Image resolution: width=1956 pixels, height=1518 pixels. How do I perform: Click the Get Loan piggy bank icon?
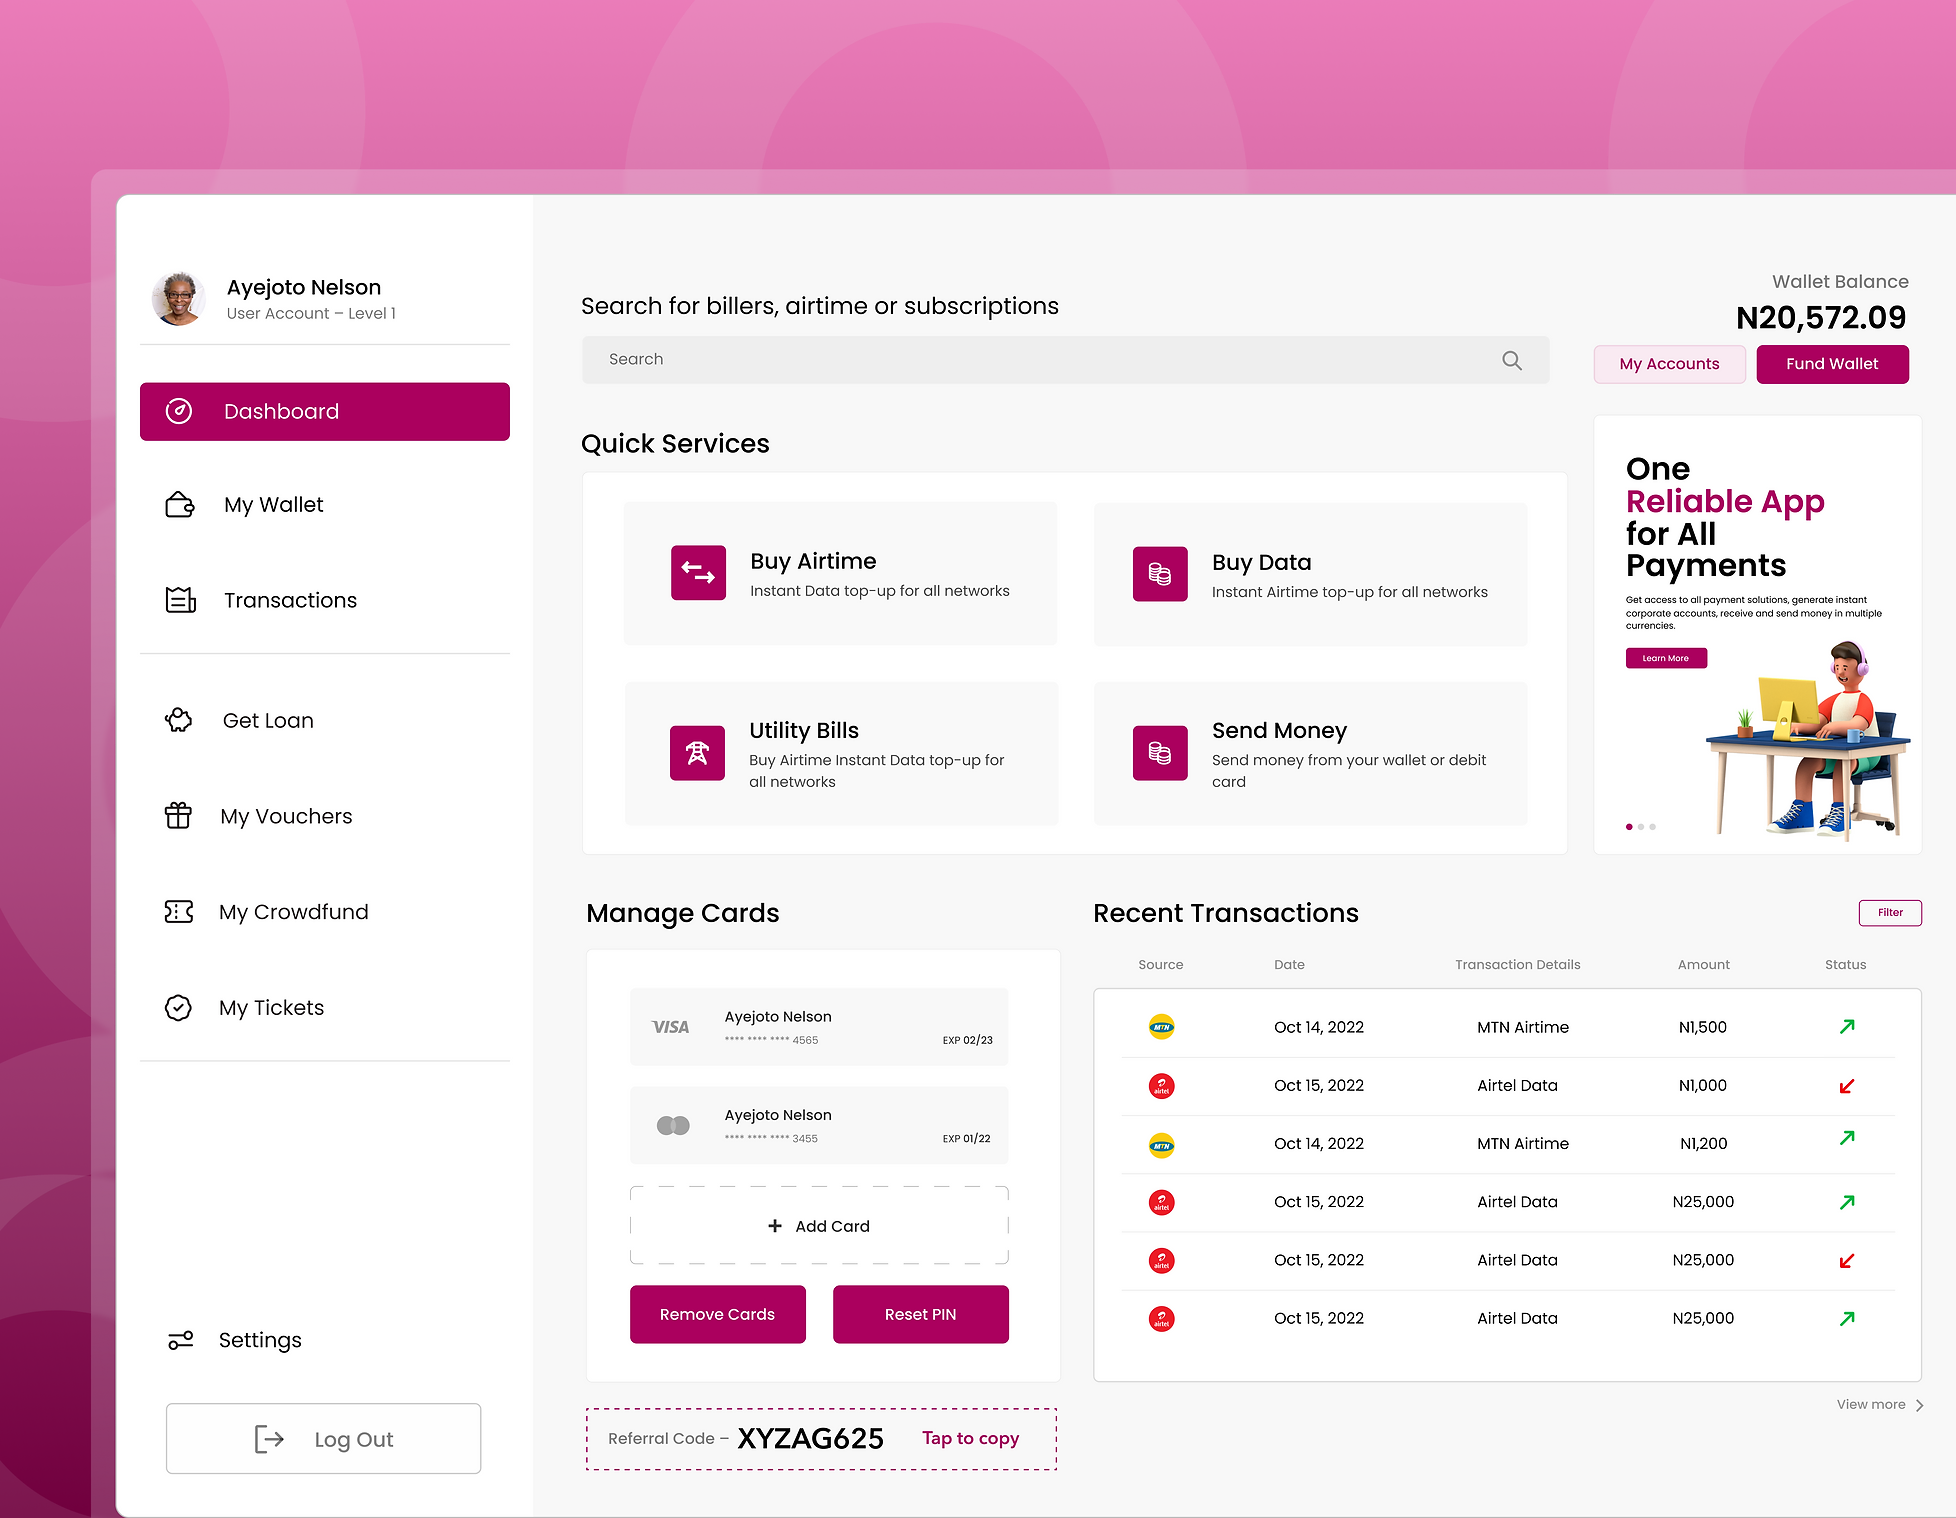[x=179, y=720]
